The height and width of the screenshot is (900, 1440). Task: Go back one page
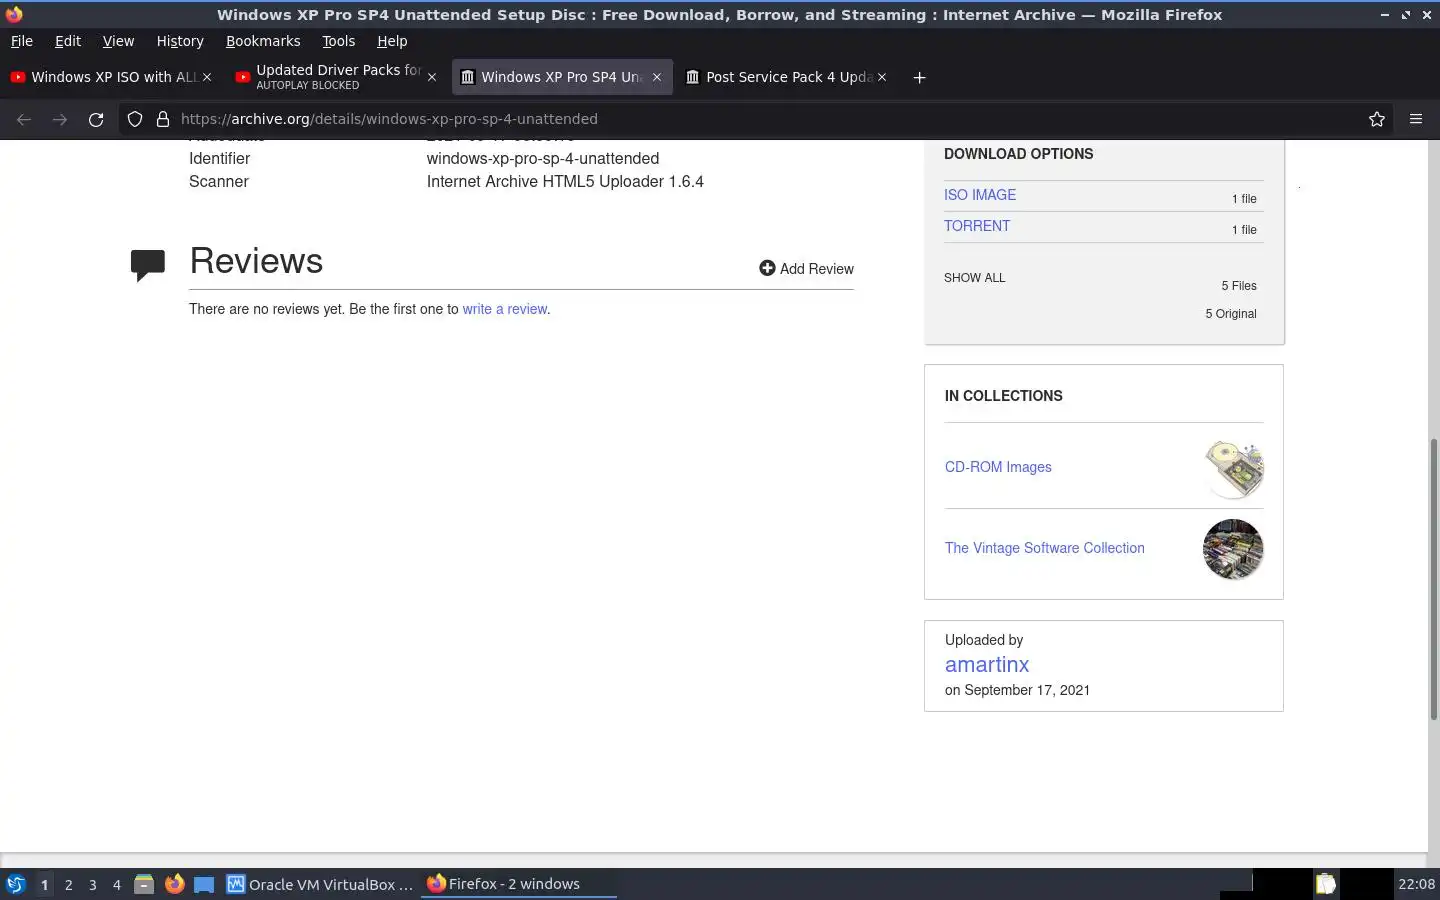[x=24, y=119]
